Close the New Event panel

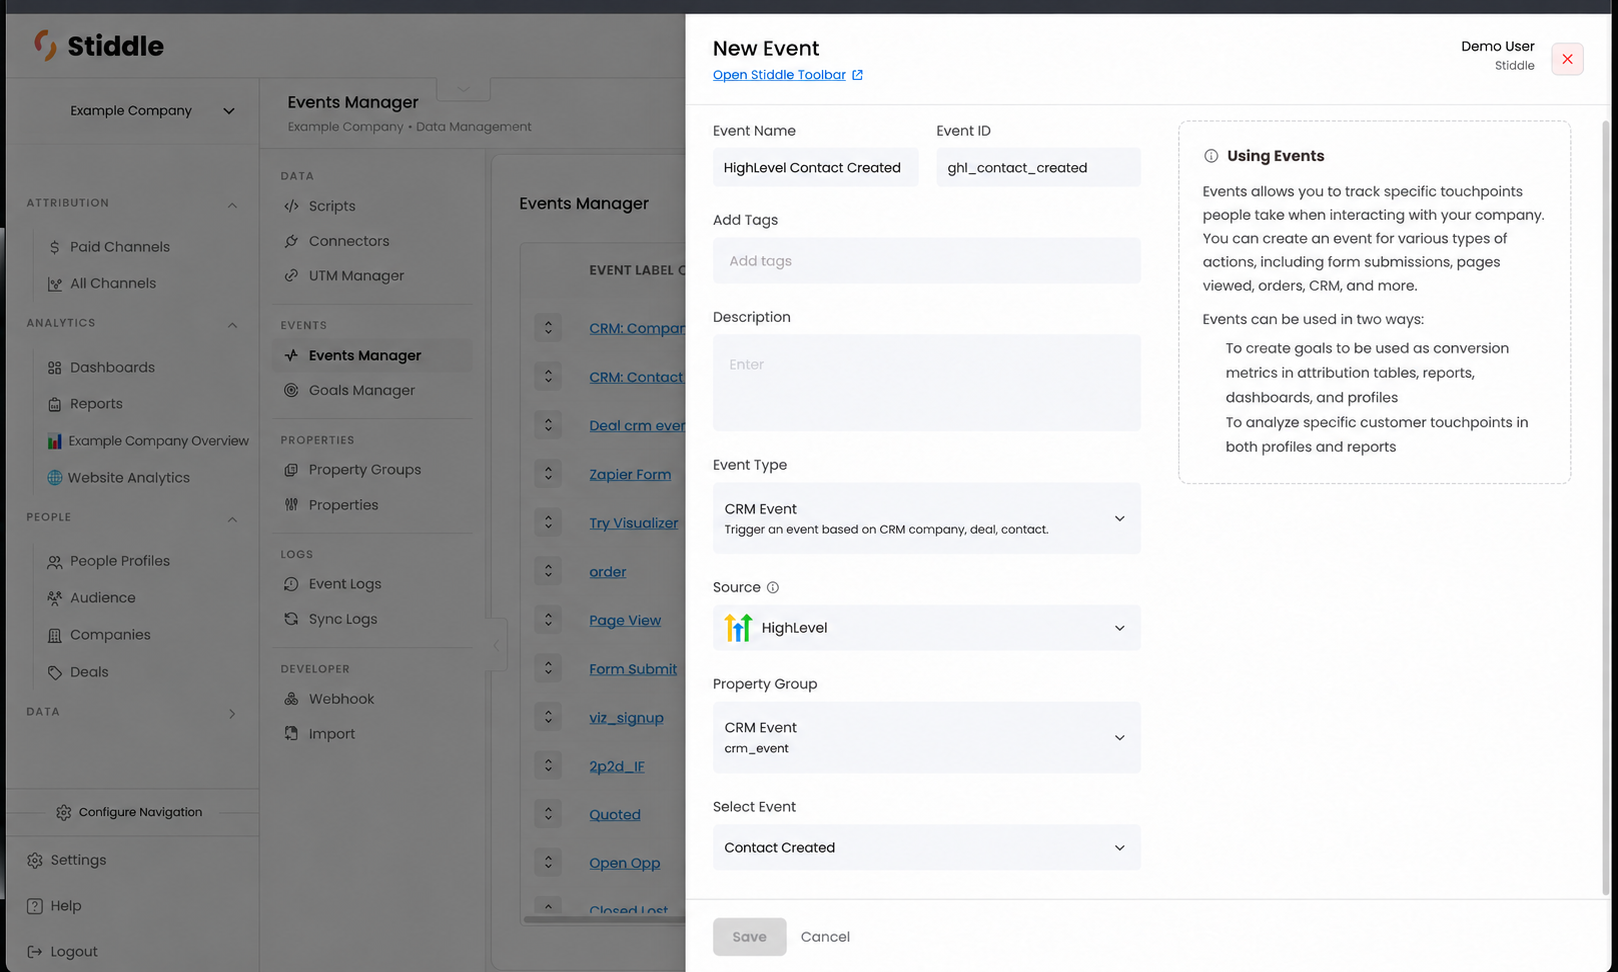coord(1567,59)
